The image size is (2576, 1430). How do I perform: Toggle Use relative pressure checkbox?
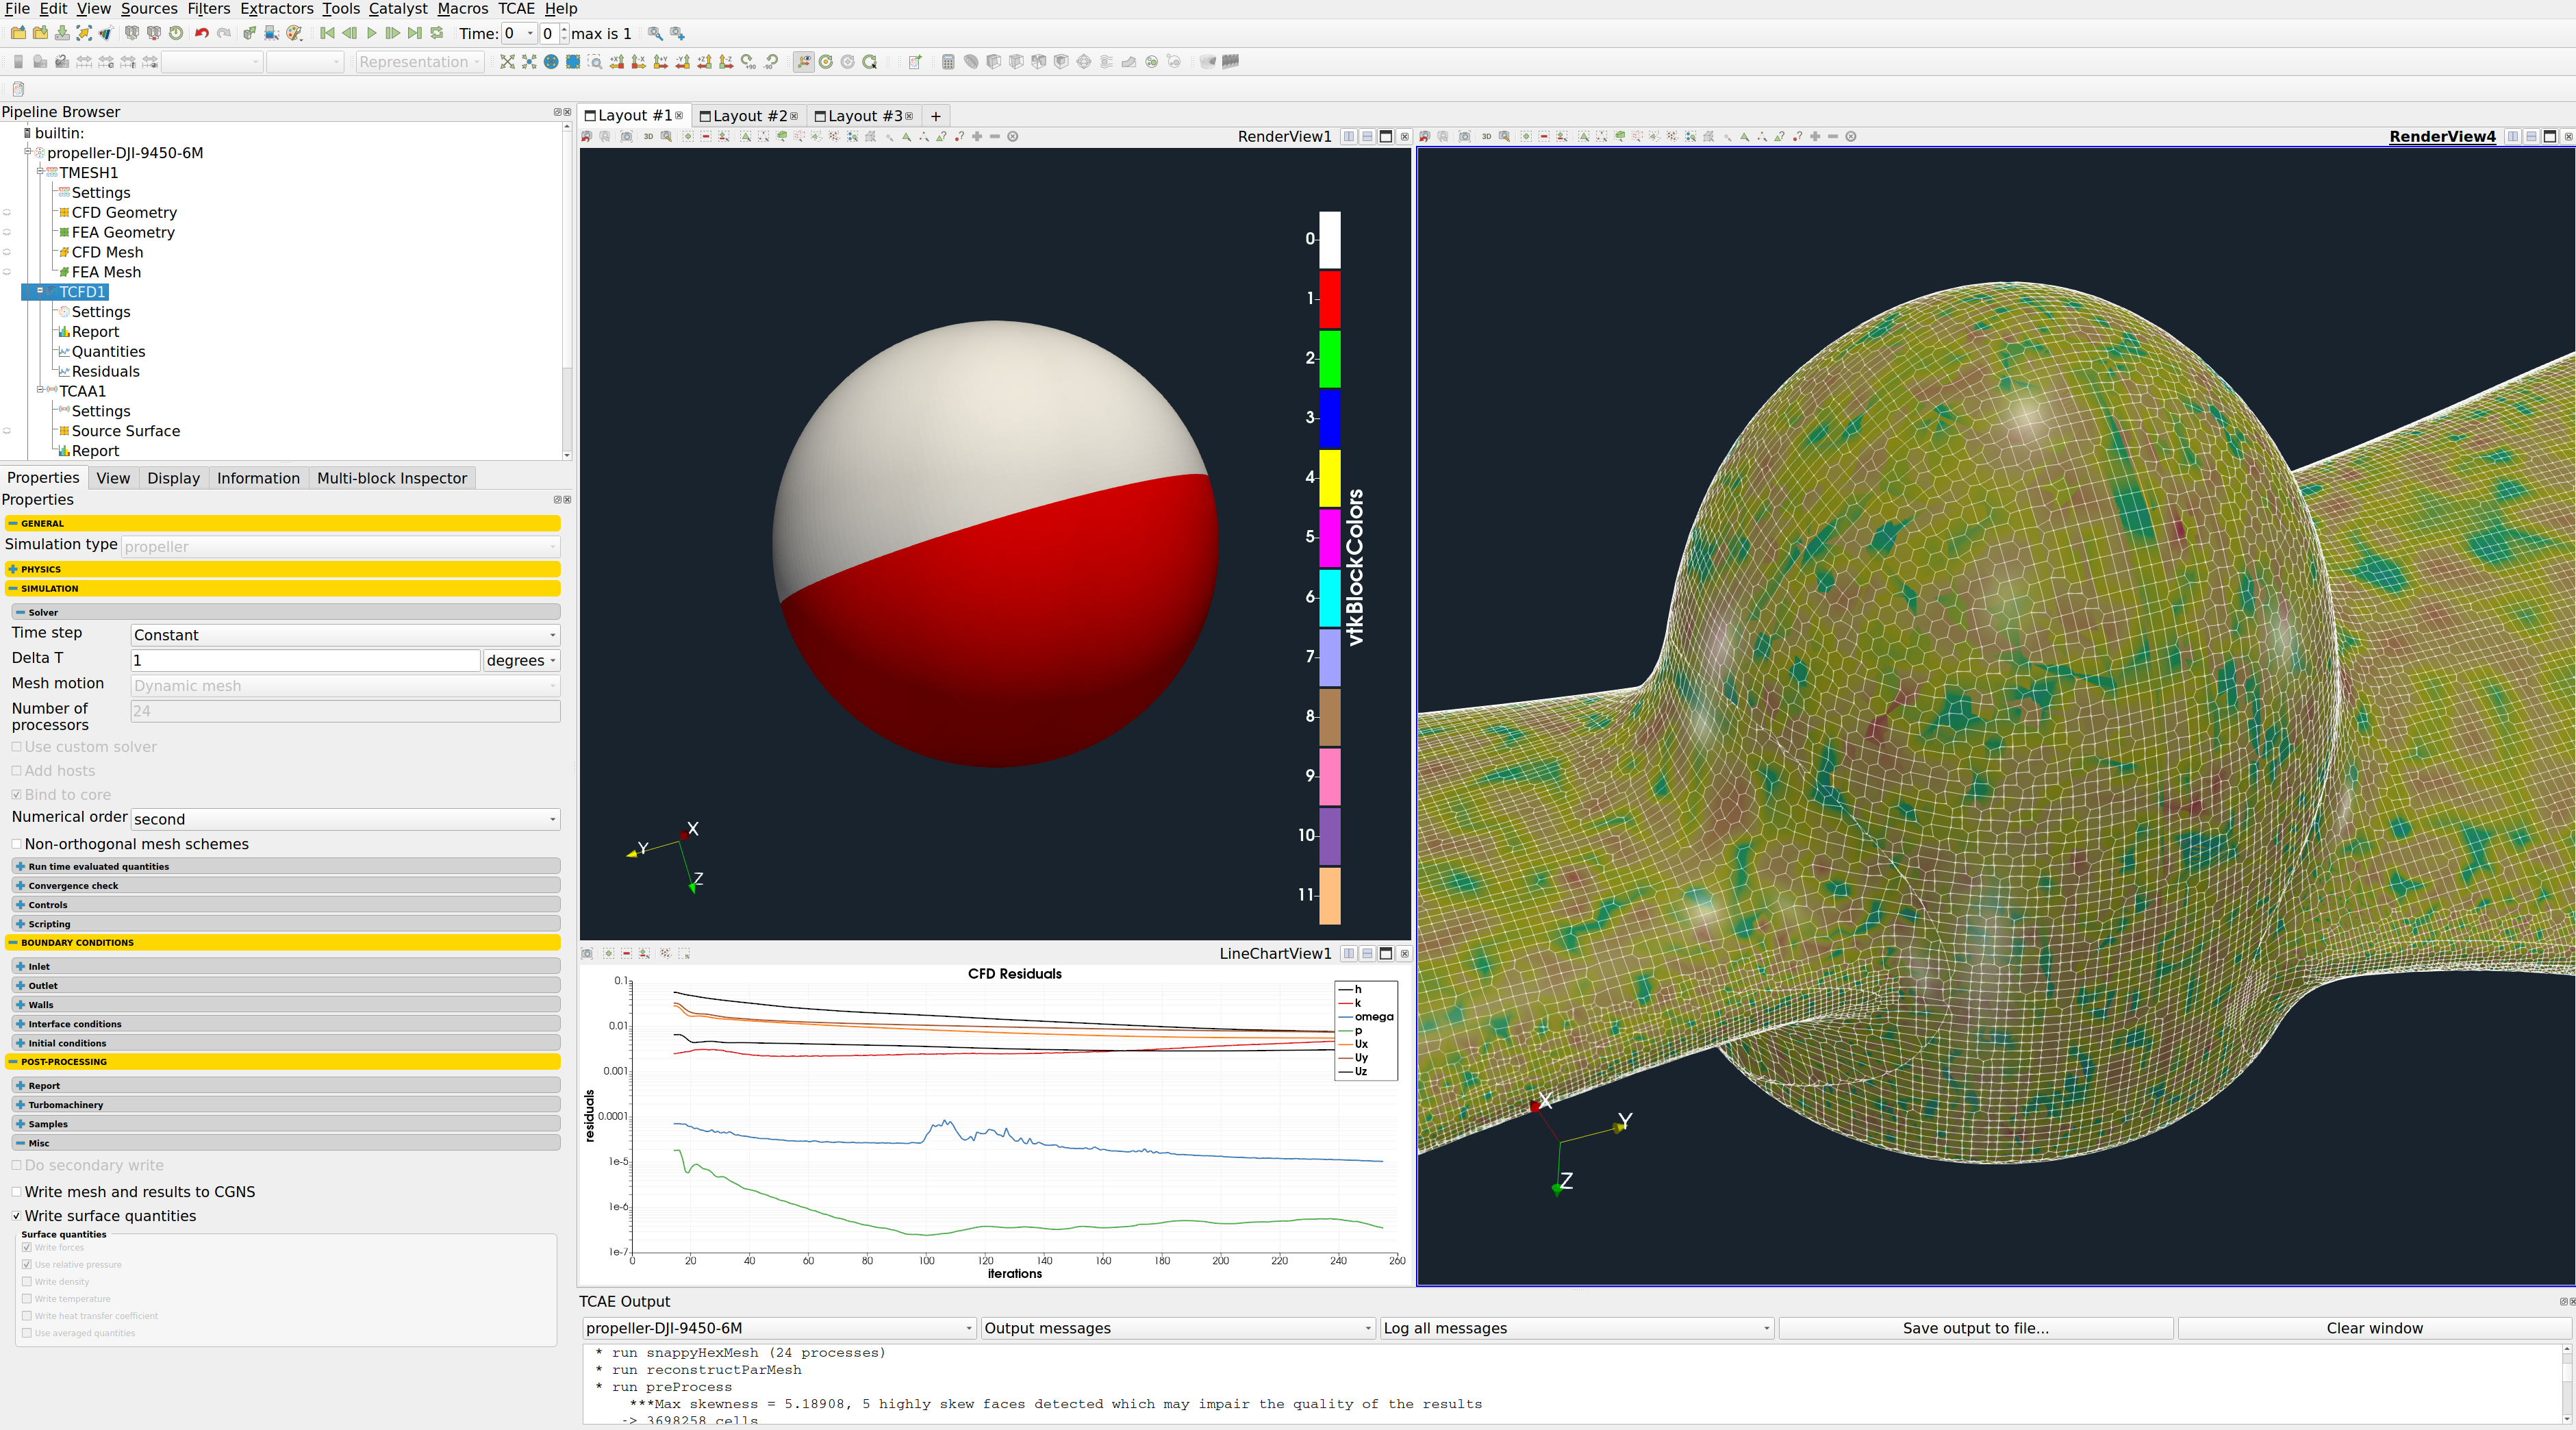point(27,1265)
